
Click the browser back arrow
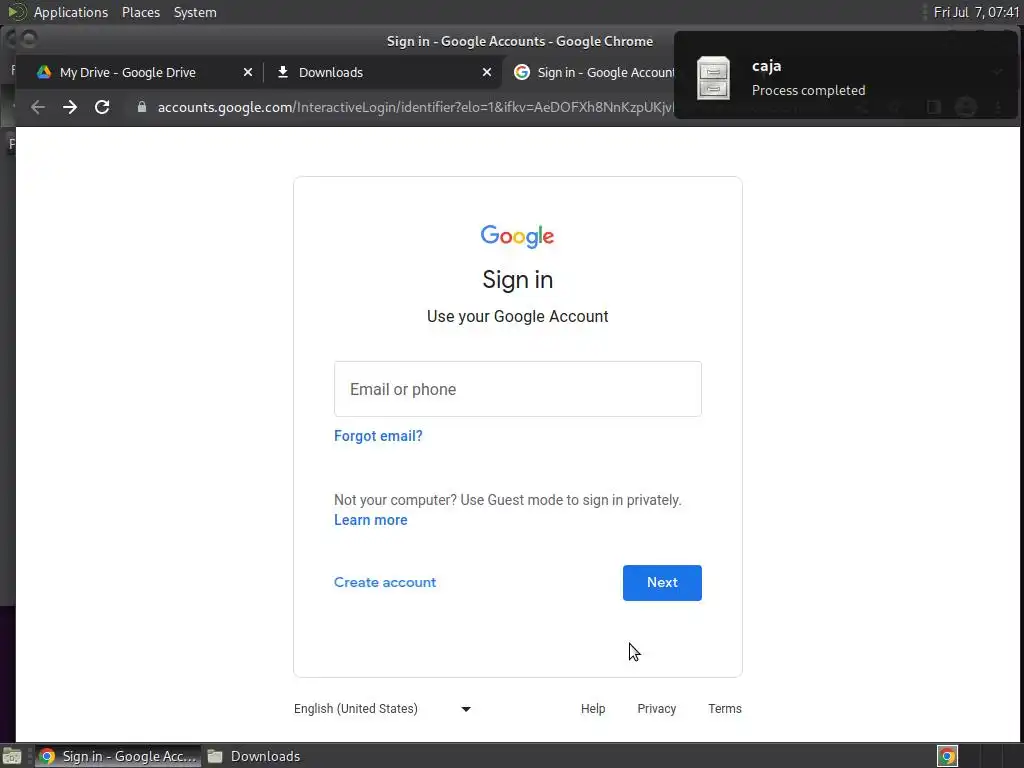coord(38,107)
